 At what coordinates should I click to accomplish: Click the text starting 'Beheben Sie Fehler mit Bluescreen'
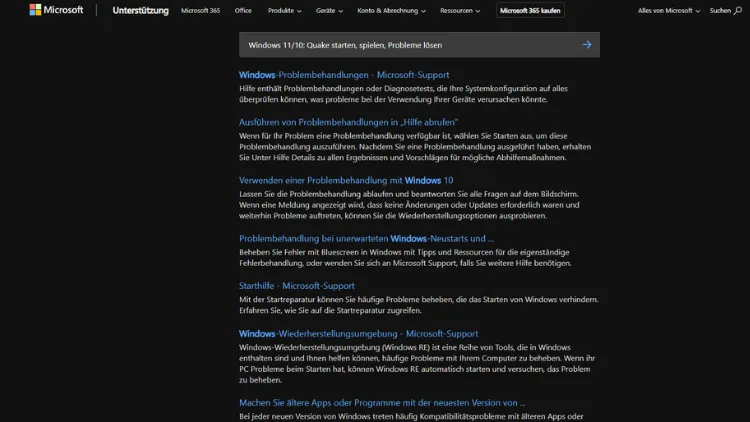click(x=405, y=257)
